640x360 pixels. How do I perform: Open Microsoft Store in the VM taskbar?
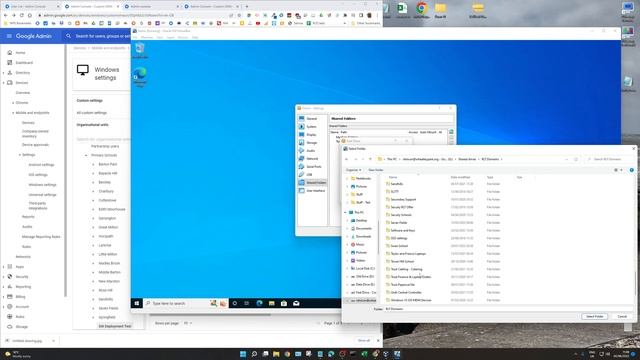[284, 303]
